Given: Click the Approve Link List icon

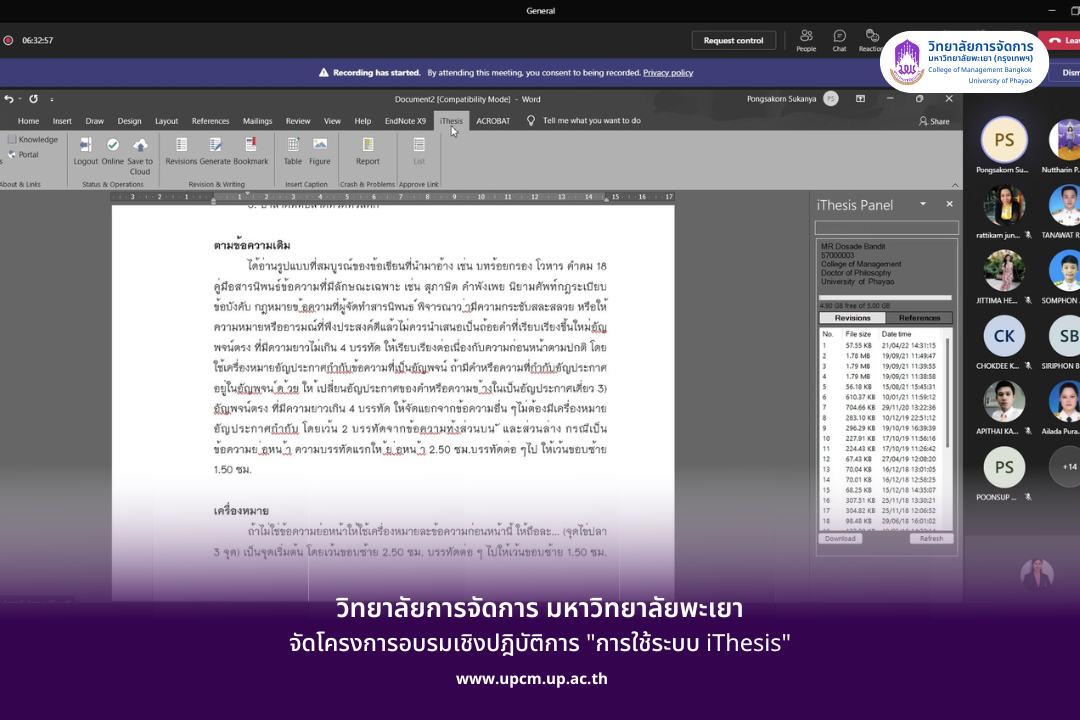Looking at the screenshot, I should pos(419,145).
